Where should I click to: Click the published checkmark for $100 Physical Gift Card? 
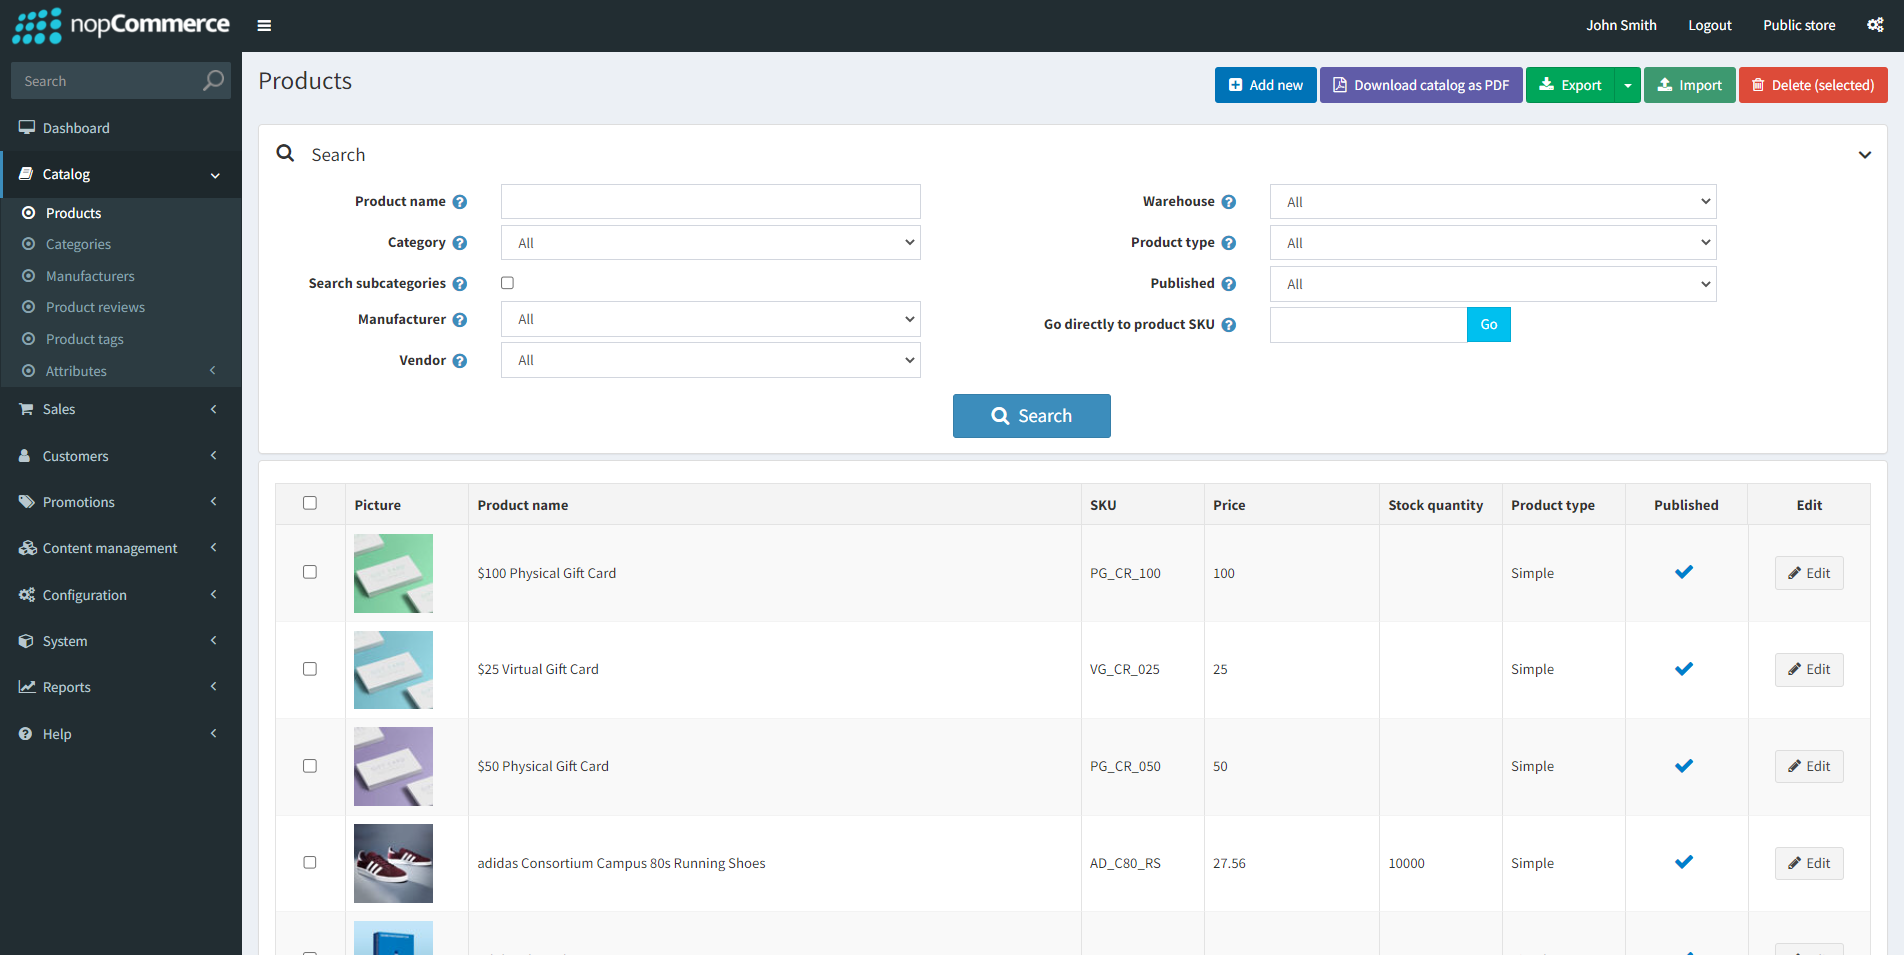(x=1684, y=572)
